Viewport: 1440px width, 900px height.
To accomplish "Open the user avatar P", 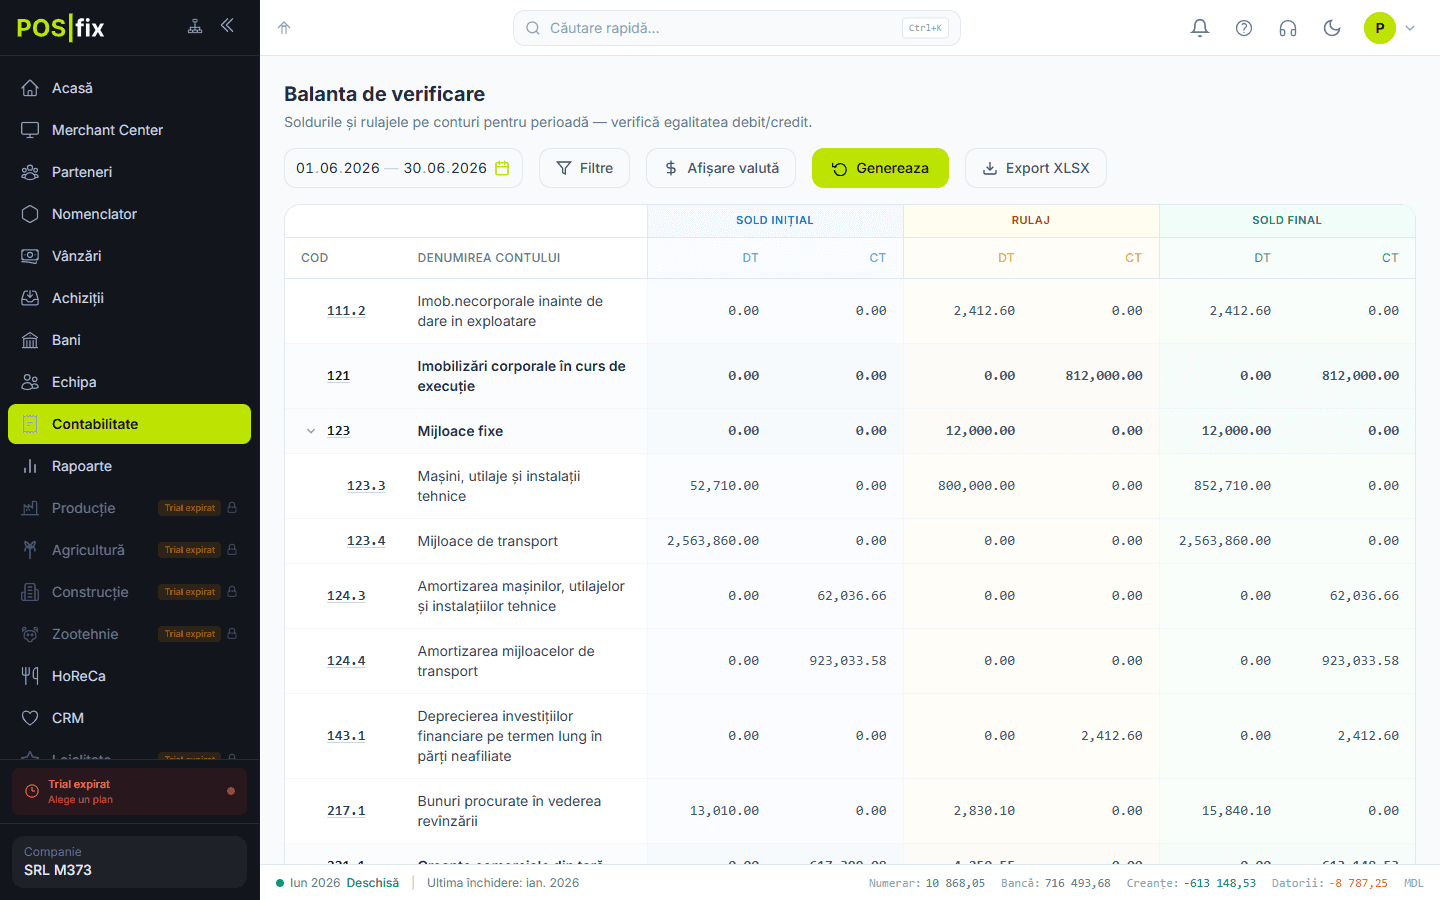I will click(1380, 28).
